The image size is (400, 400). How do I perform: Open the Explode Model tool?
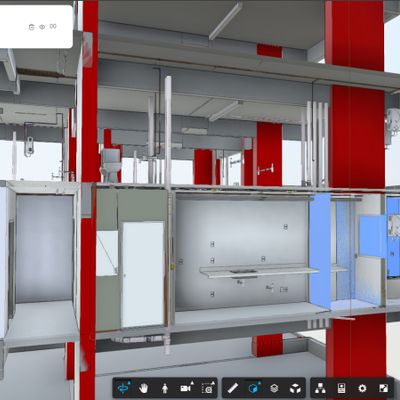(x=295, y=388)
